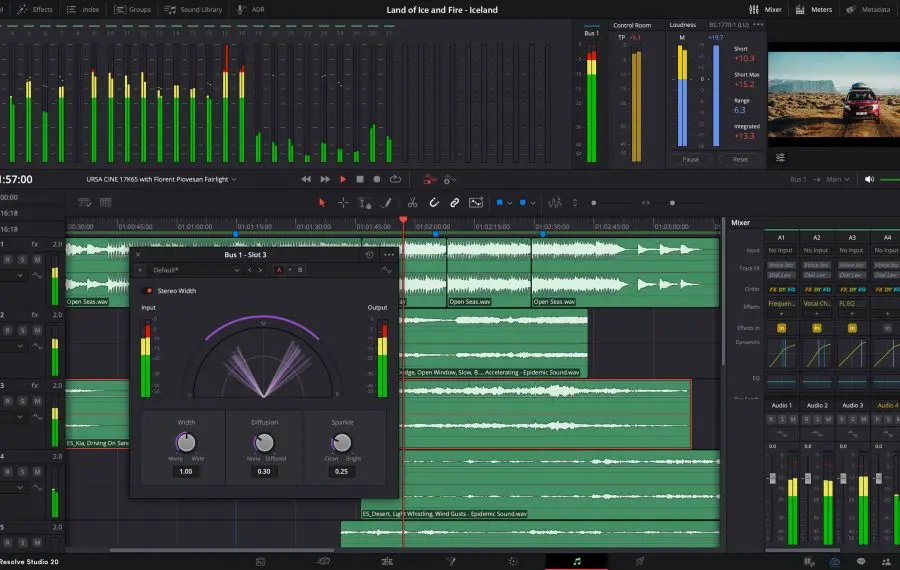Click the track grid view icon
Viewport: 900px width, 570px height.
point(106,203)
